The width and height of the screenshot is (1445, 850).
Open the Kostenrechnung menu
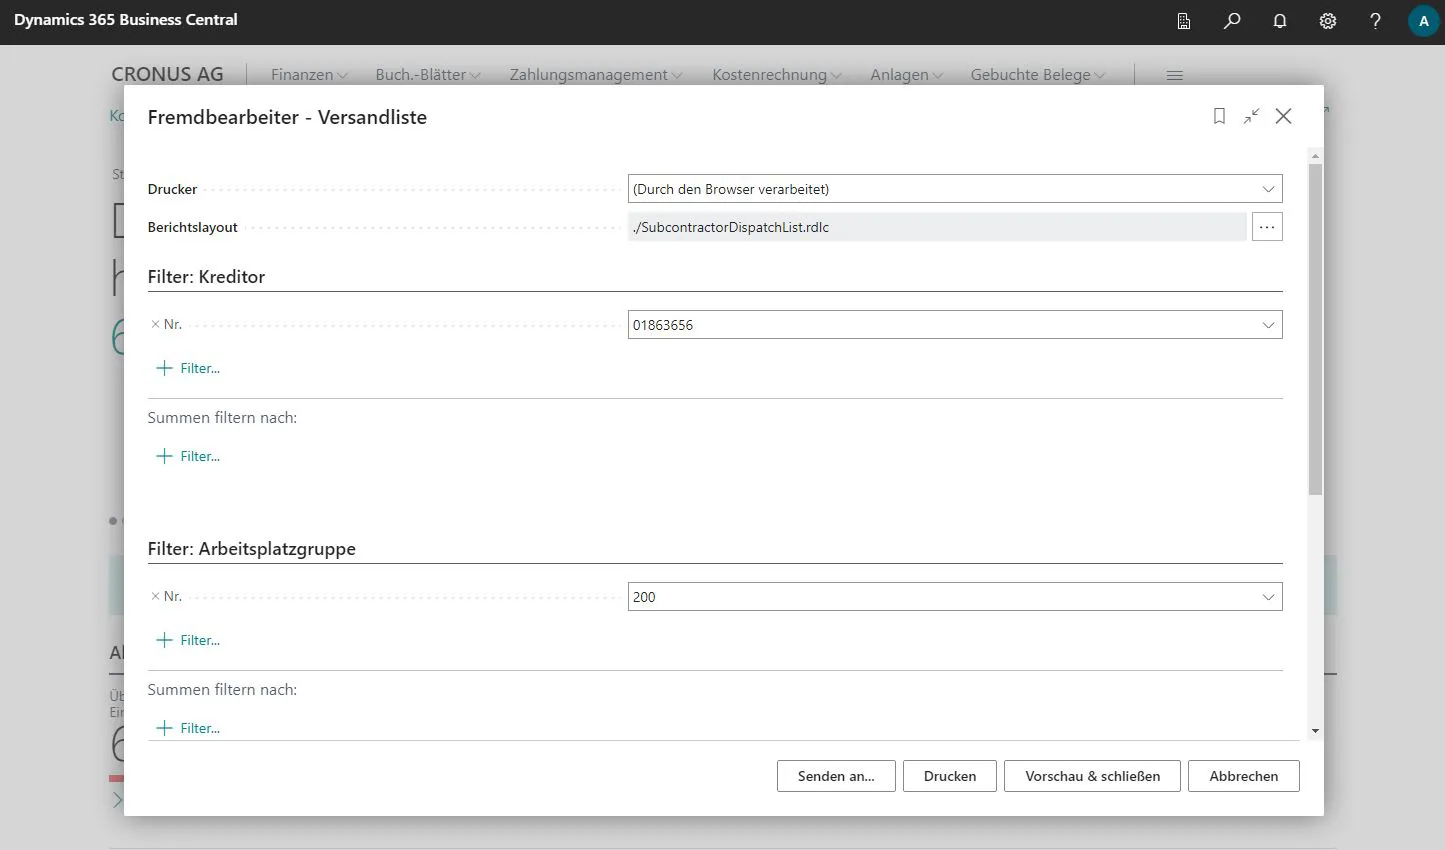pyautogui.click(x=777, y=75)
